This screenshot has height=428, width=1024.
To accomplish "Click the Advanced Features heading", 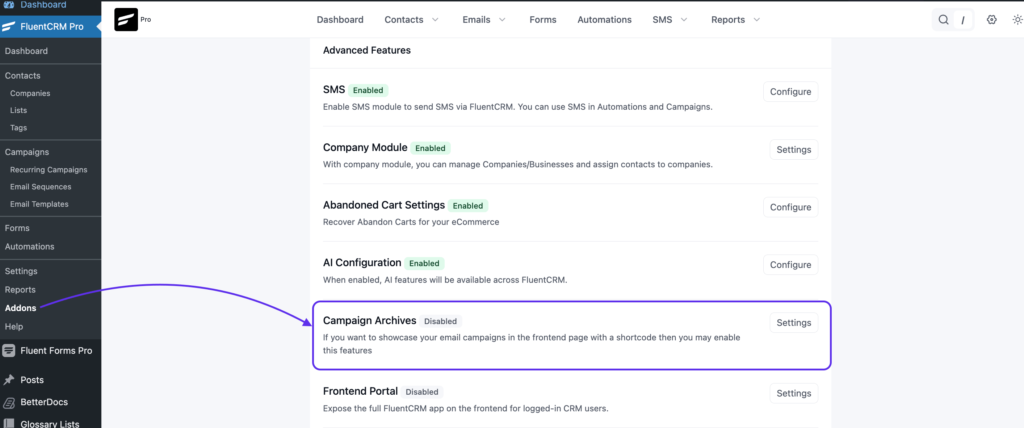I will click(x=367, y=50).
